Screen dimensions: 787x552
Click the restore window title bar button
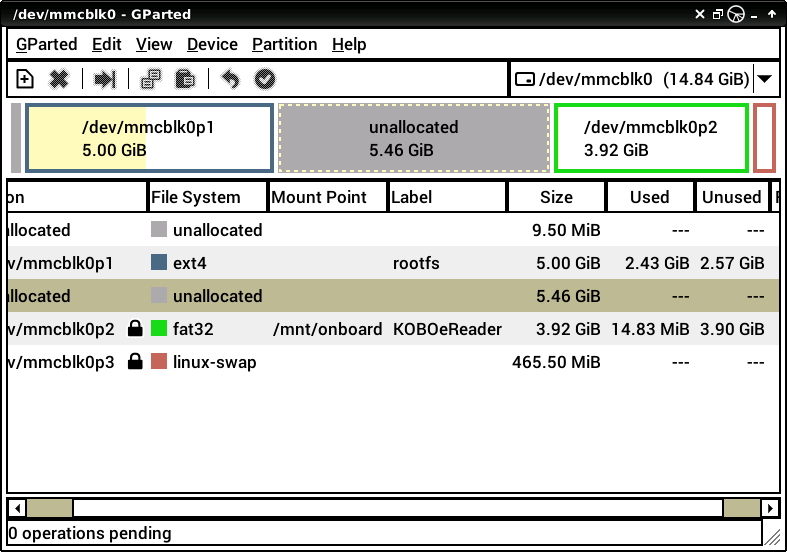pyautogui.click(x=718, y=15)
